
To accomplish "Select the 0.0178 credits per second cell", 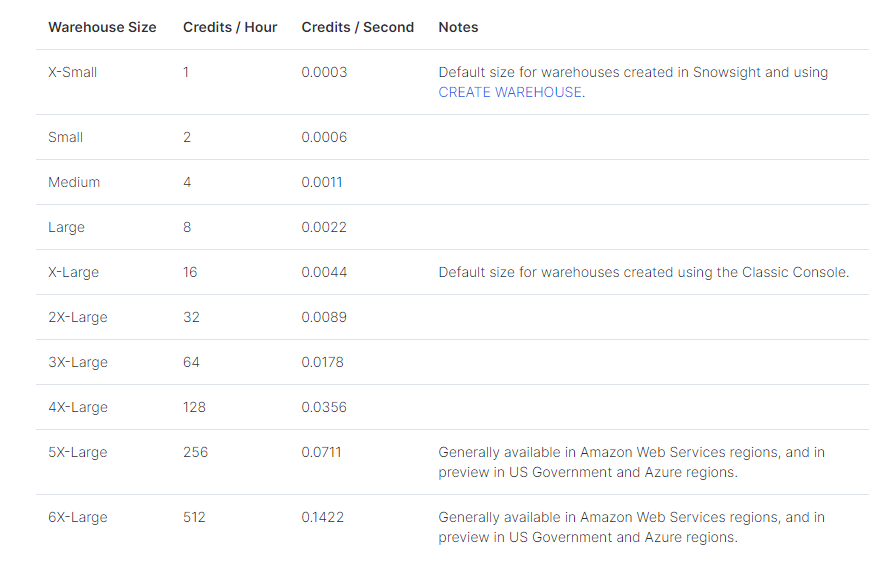I will [x=322, y=362].
